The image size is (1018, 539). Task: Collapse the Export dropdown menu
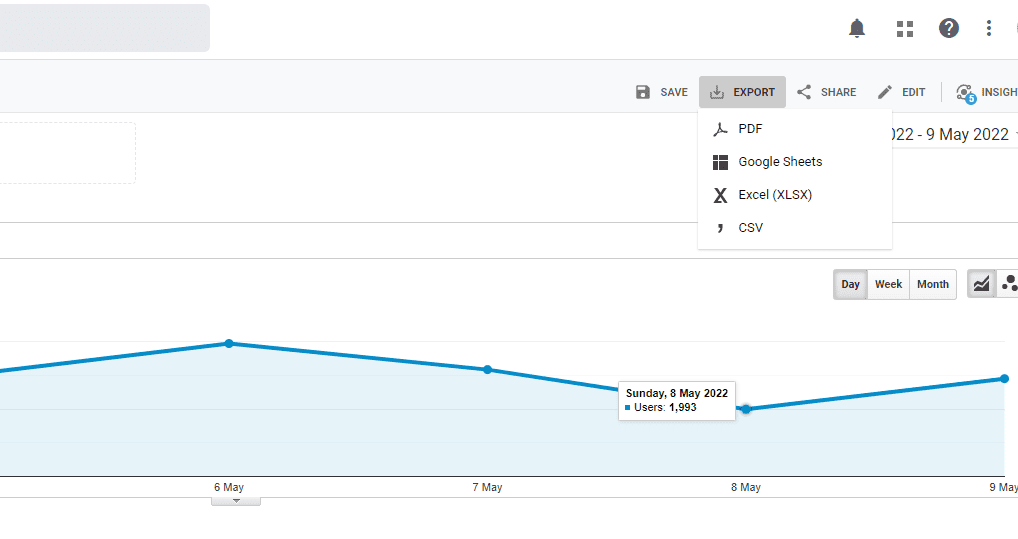pos(742,92)
